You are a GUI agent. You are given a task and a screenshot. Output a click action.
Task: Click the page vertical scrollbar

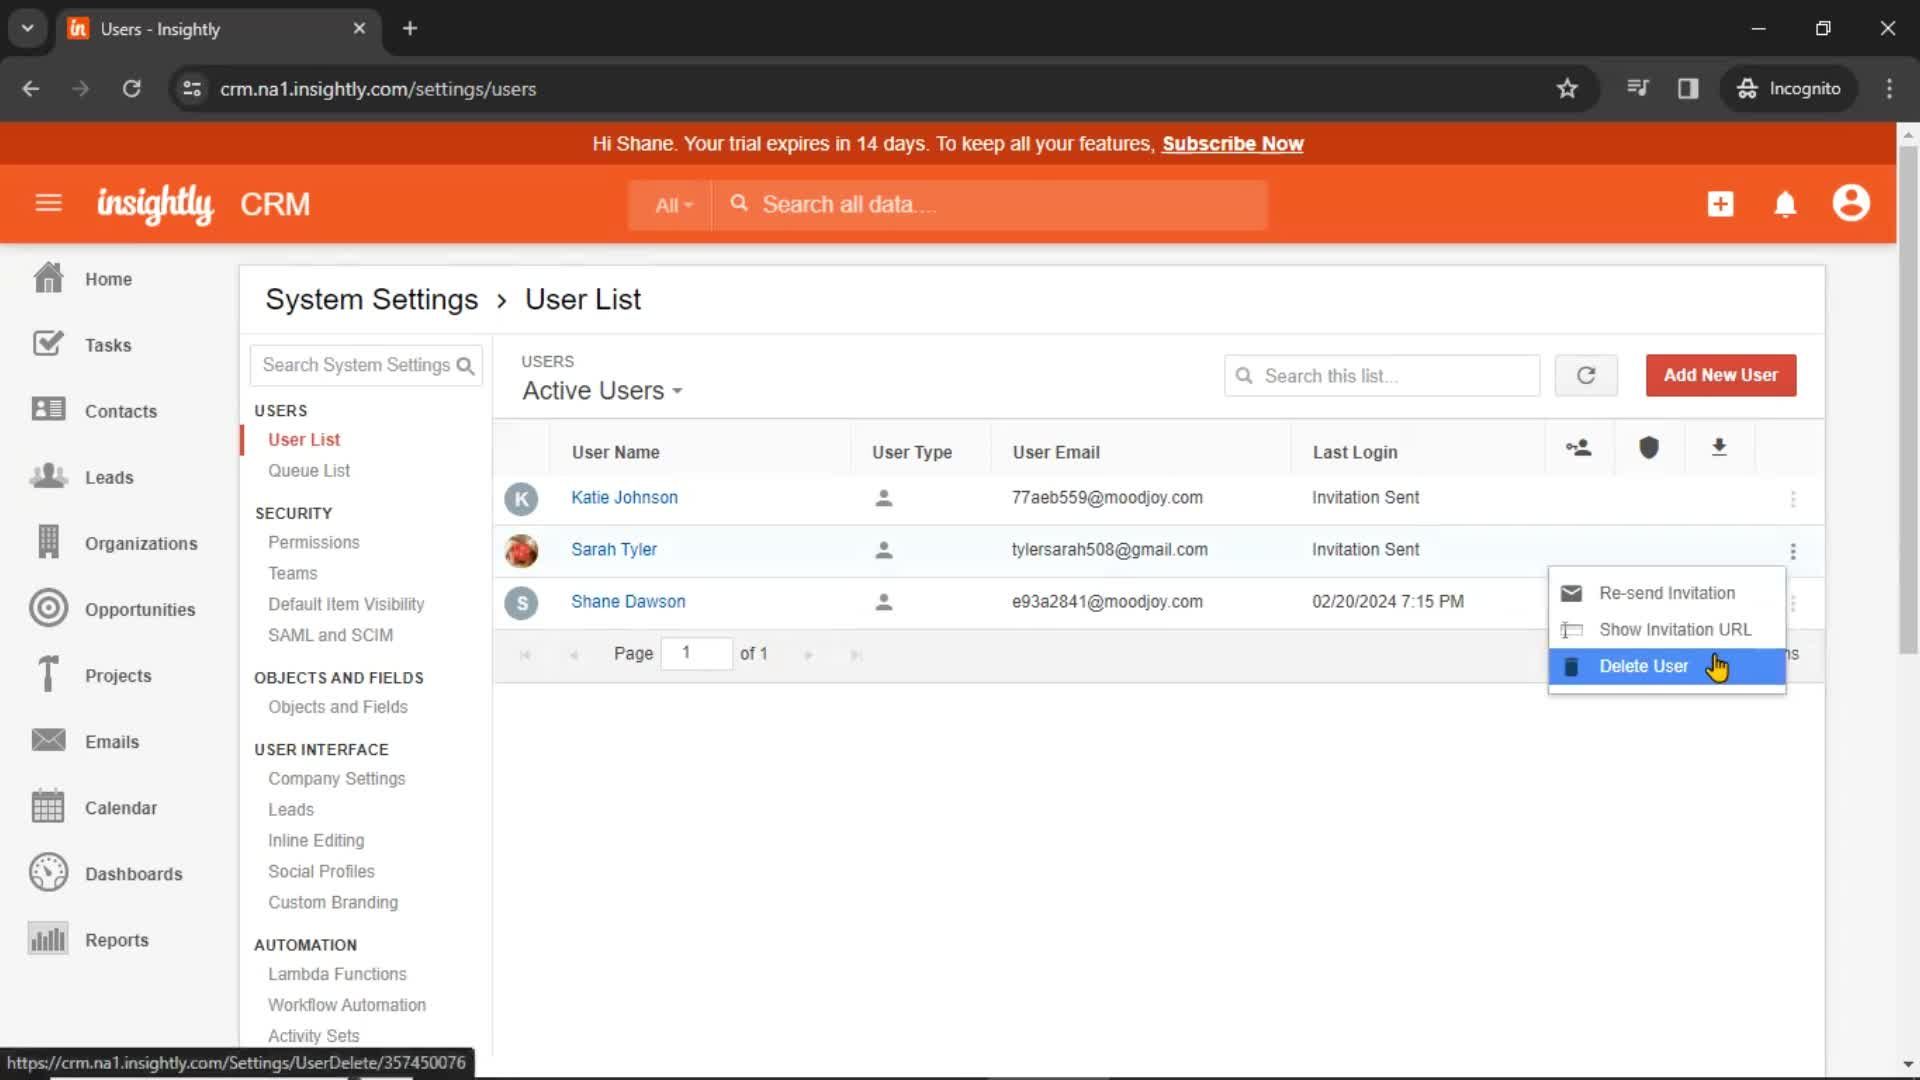click(x=1908, y=400)
